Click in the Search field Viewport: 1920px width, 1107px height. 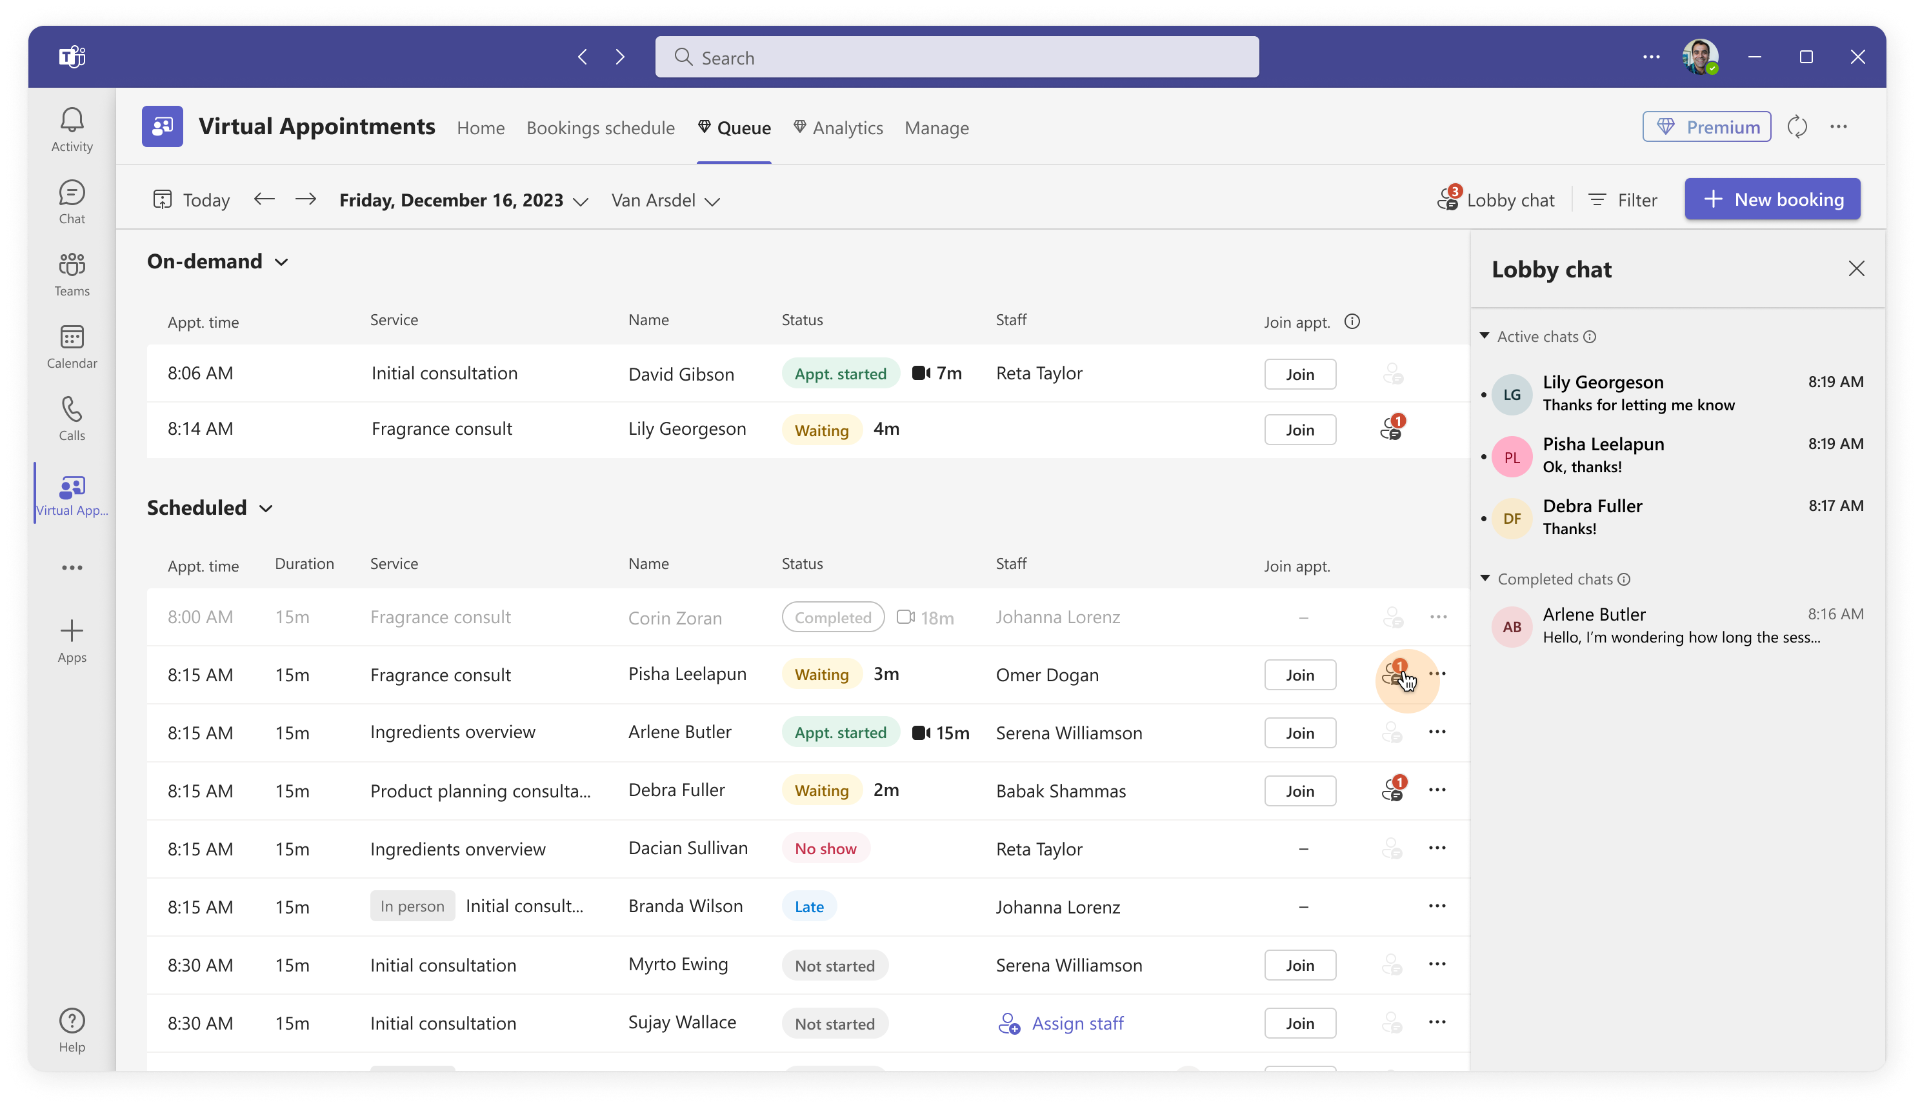tap(957, 57)
